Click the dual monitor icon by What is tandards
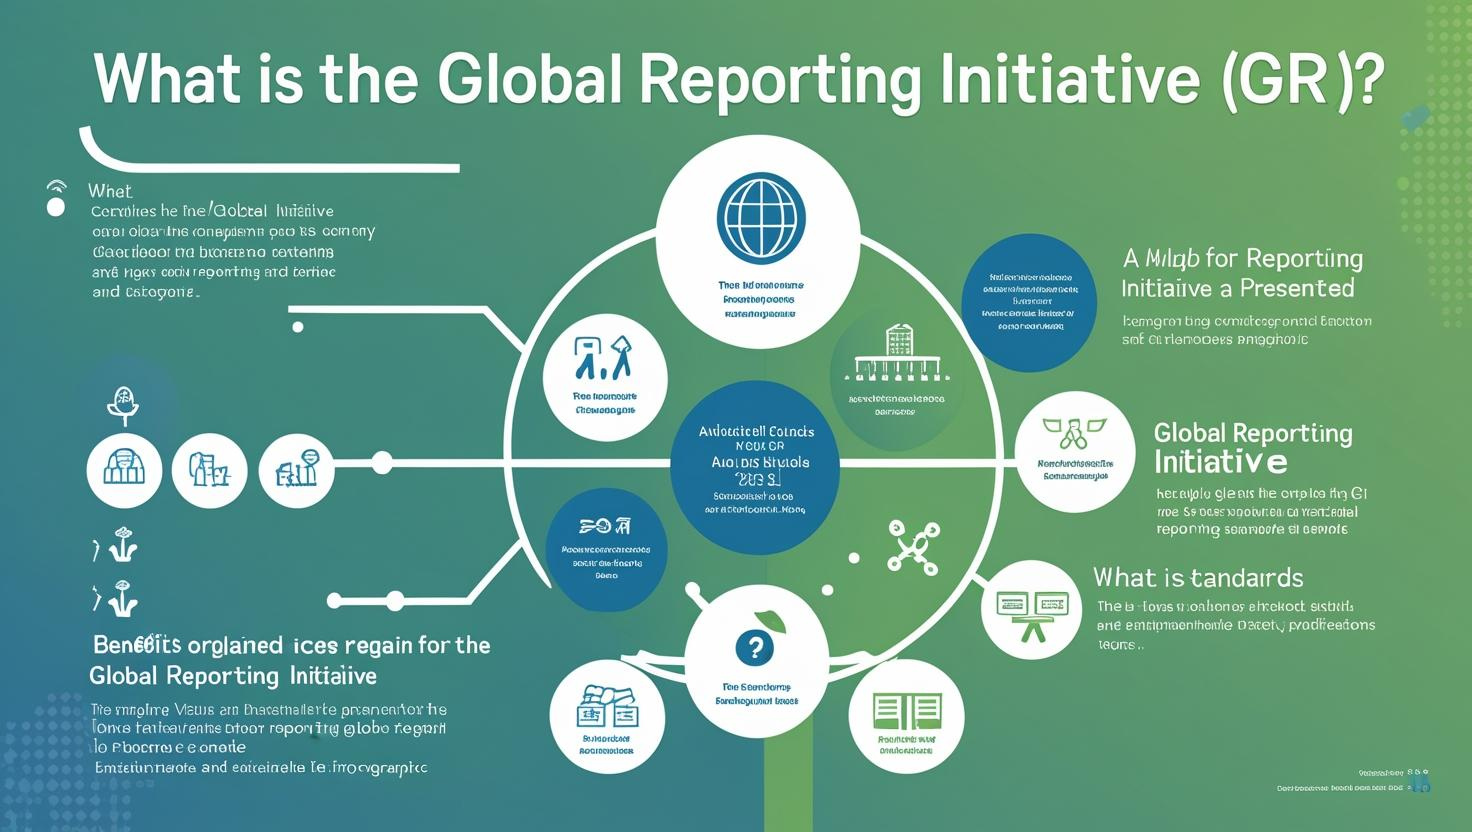Screen dimensions: 1472x832 (x=1032, y=615)
